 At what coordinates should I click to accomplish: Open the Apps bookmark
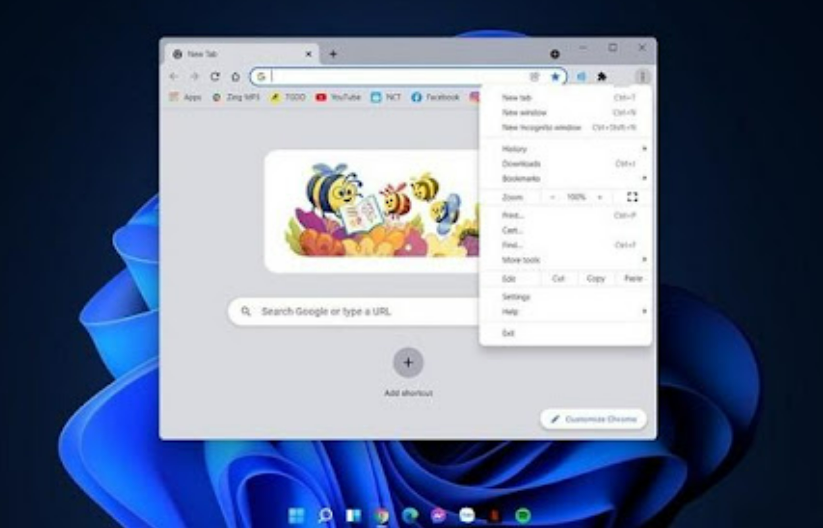185,97
